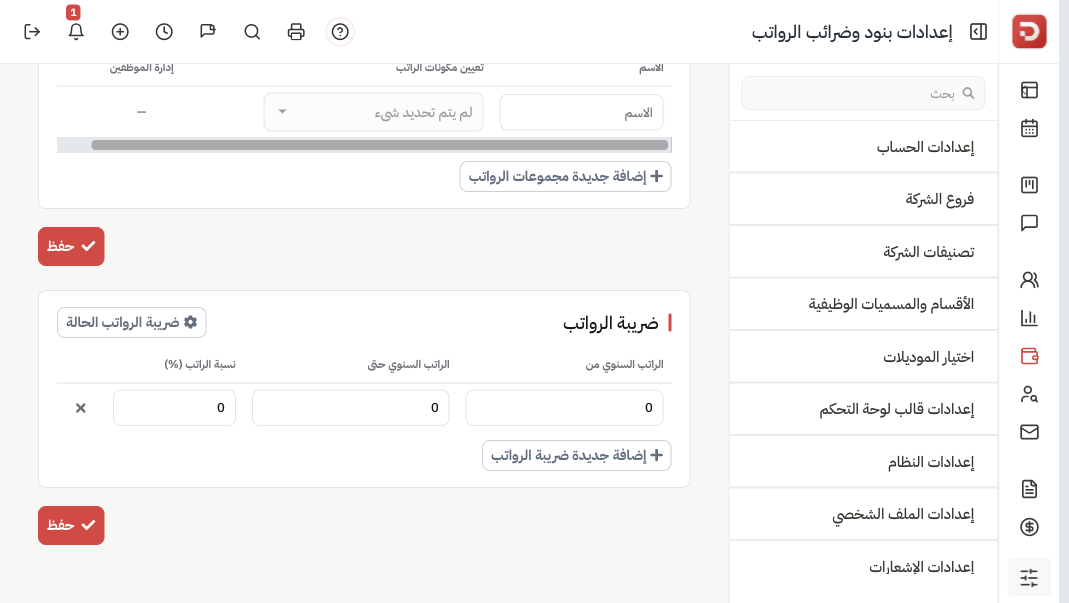
Task: Save salary groups with upper 'حفظ' button
Action: click(x=71, y=246)
